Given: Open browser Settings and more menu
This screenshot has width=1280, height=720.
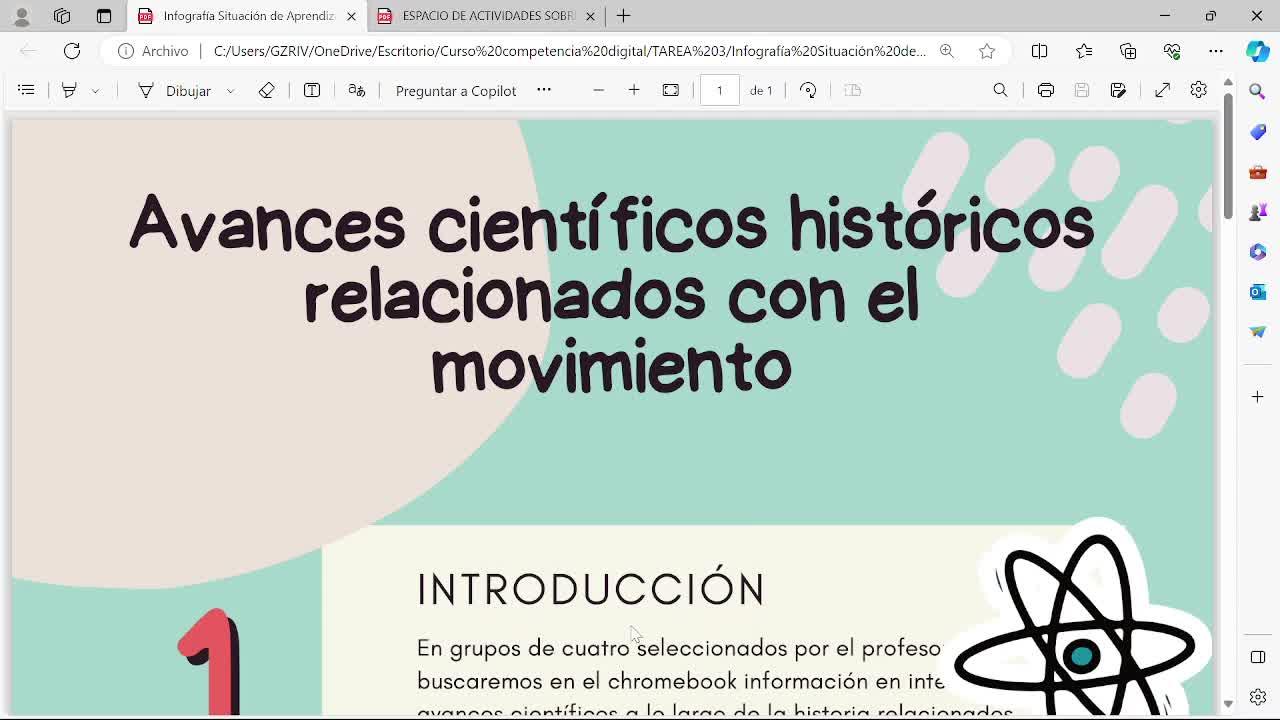Looking at the screenshot, I should click(1216, 51).
